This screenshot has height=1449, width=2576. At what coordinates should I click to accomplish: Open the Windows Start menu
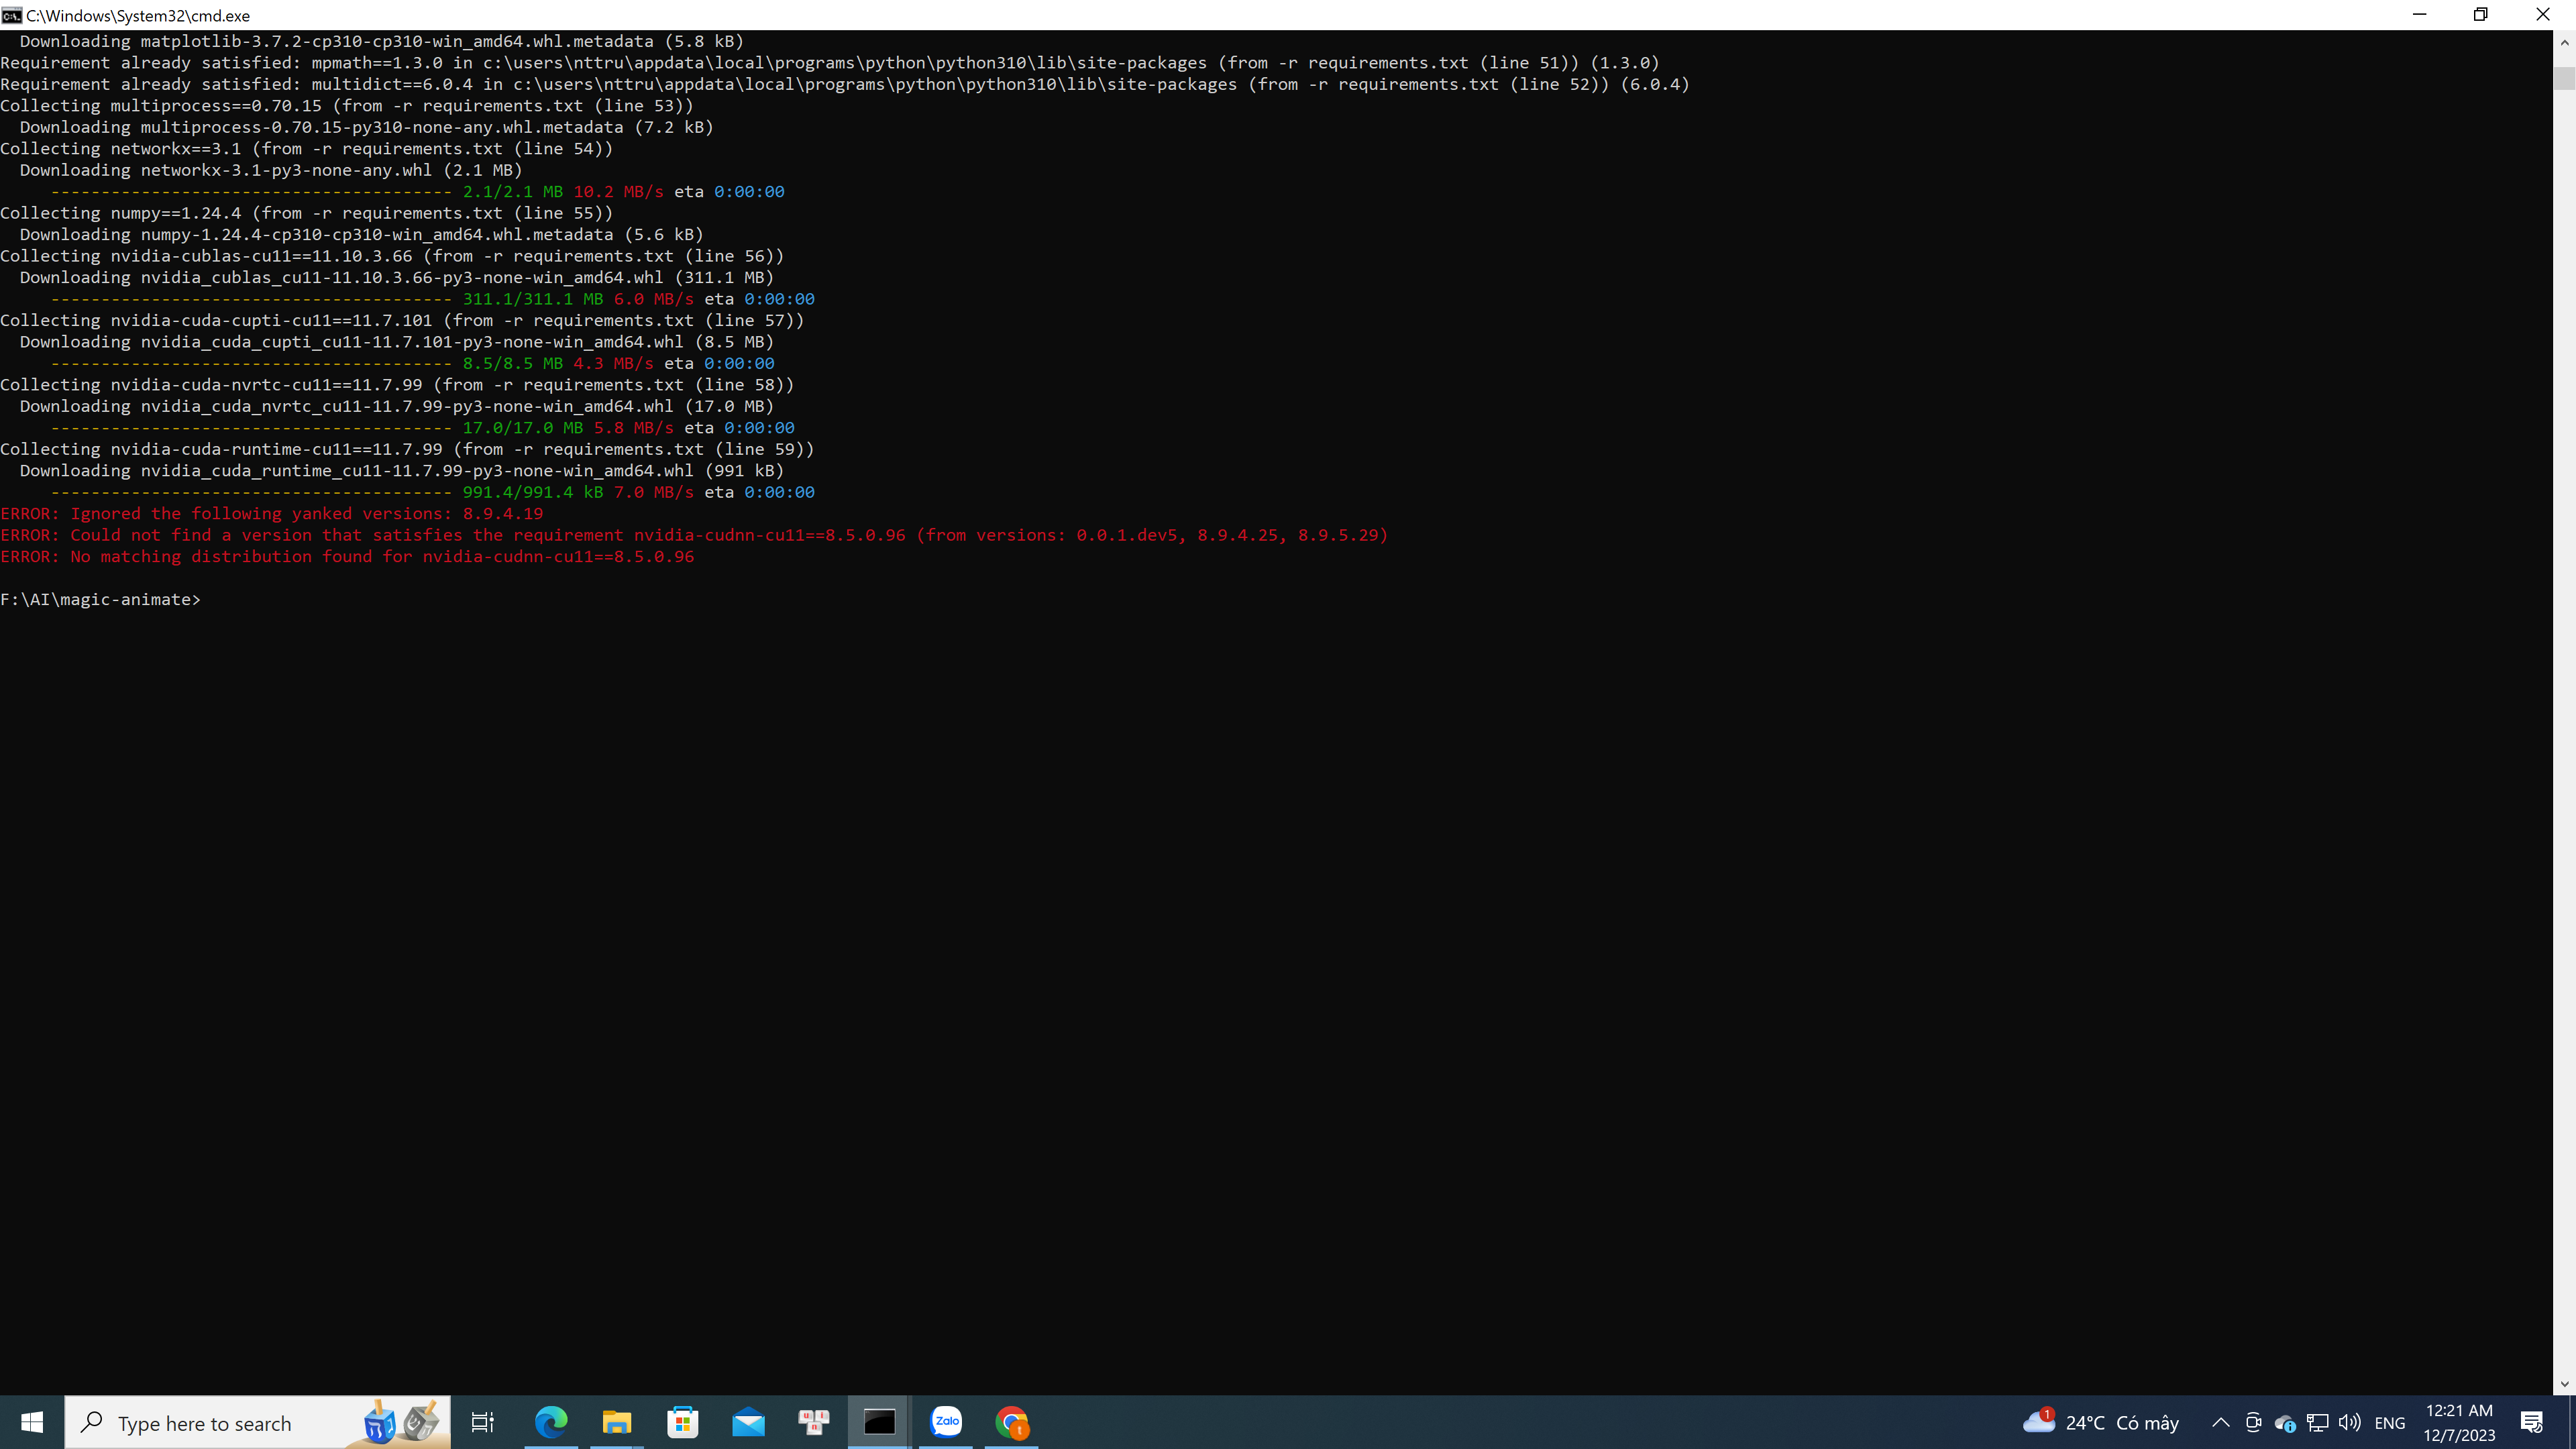coord(32,1422)
